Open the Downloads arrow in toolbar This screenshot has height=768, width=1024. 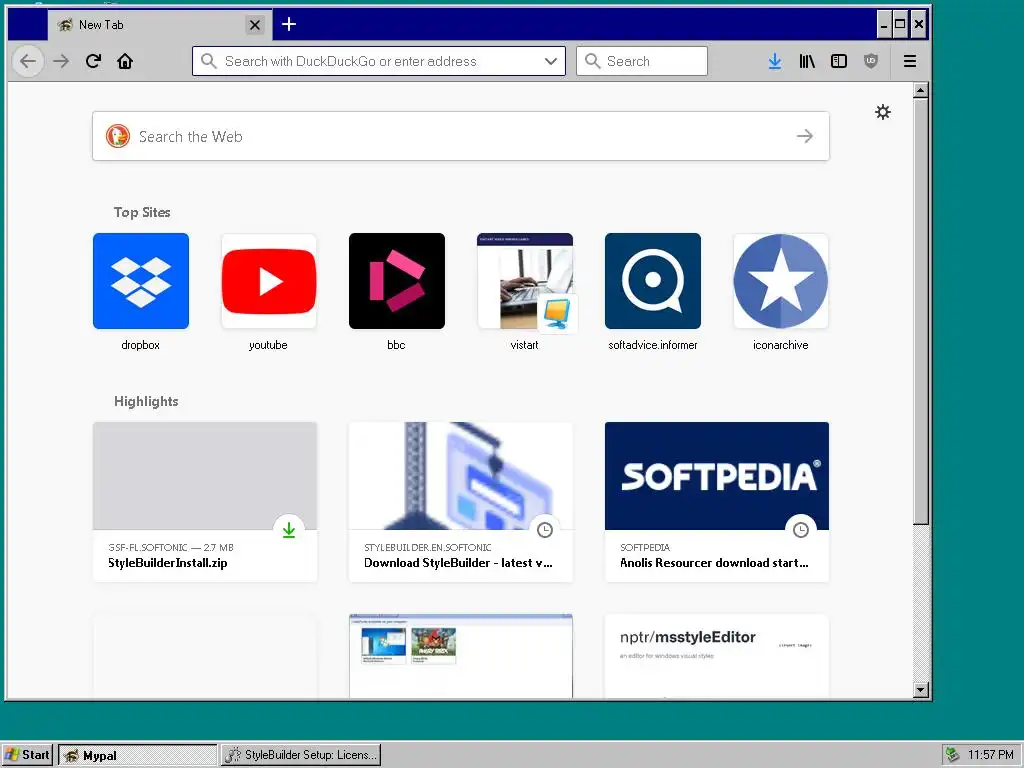775,61
